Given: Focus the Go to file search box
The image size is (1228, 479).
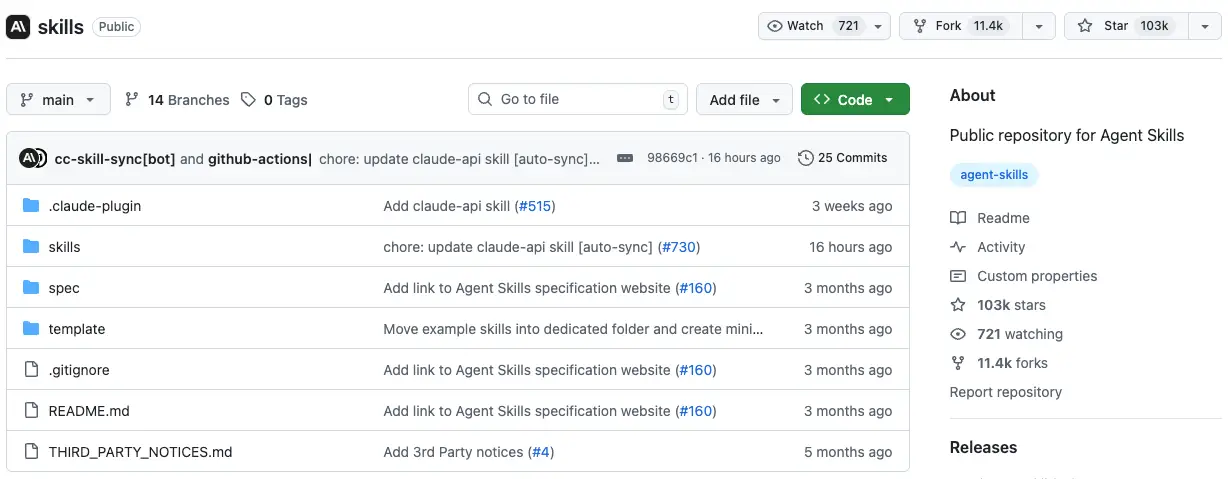Looking at the screenshot, I should point(570,100).
